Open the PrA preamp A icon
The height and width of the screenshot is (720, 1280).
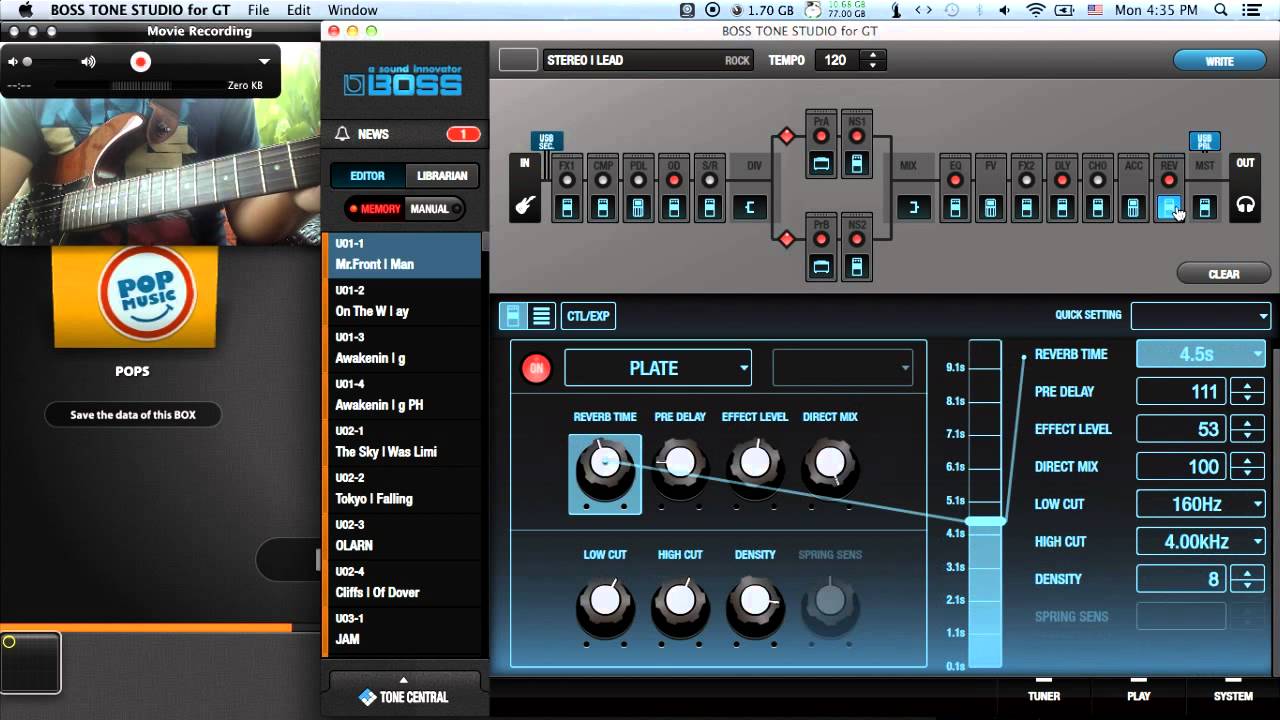[x=821, y=163]
